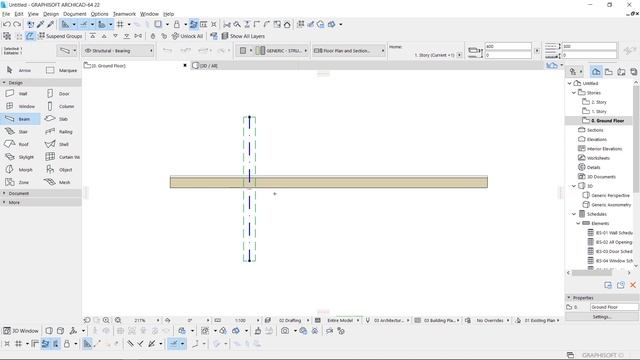Select the Stair tool
Screen dimensions: 640x360
(17, 131)
